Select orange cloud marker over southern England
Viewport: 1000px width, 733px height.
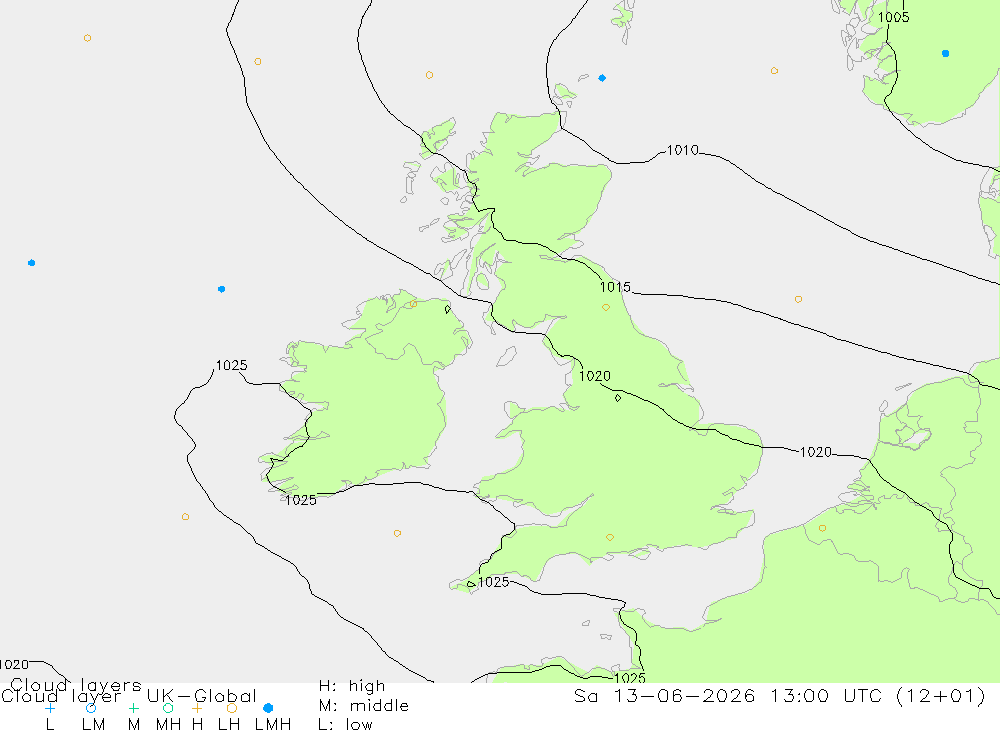(x=610, y=537)
